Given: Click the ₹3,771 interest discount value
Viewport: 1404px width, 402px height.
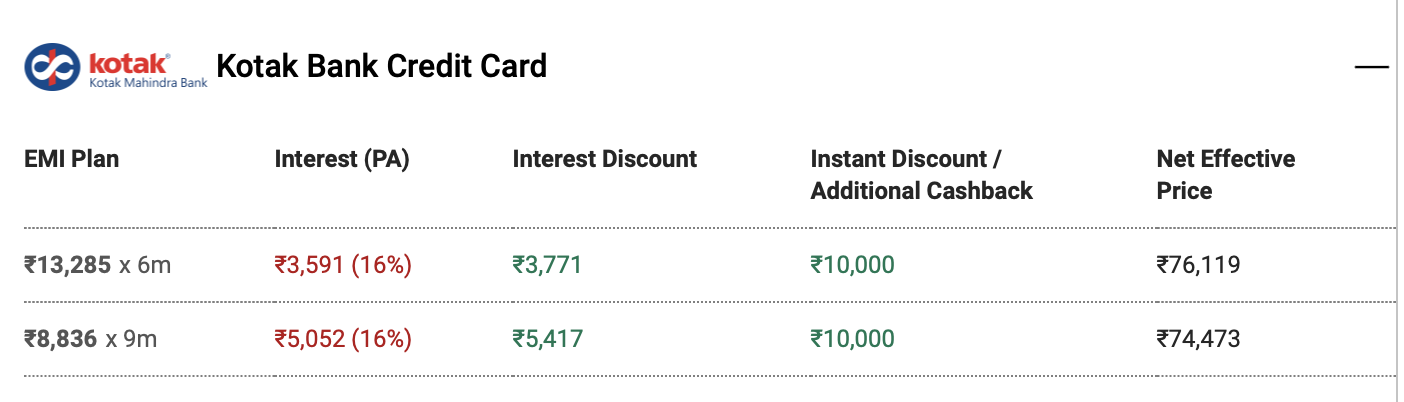Looking at the screenshot, I should [x=546, y=265].
